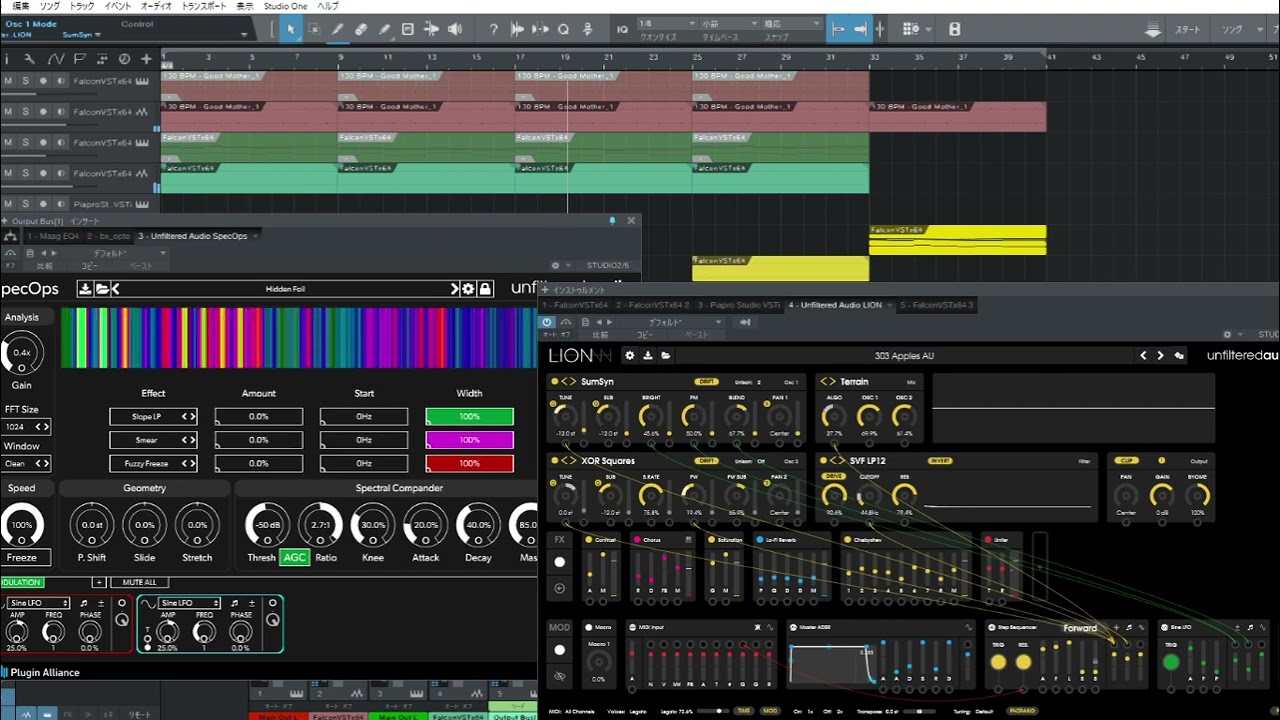Click the question mark help icon
The width and height of the screenshot is (1280, 720).
(493, 29)
